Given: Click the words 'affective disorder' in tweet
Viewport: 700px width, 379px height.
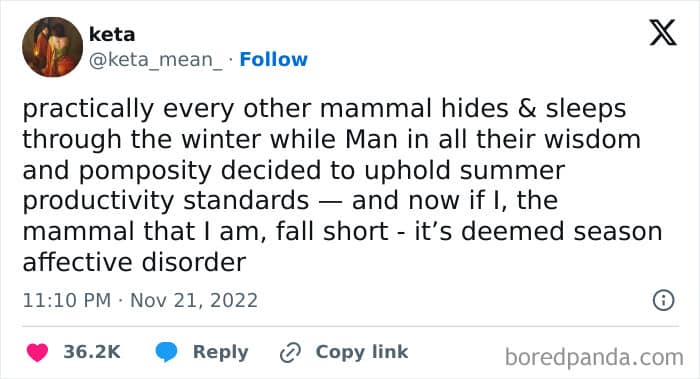Looking at the screenshot, I should tap(134, 262).
